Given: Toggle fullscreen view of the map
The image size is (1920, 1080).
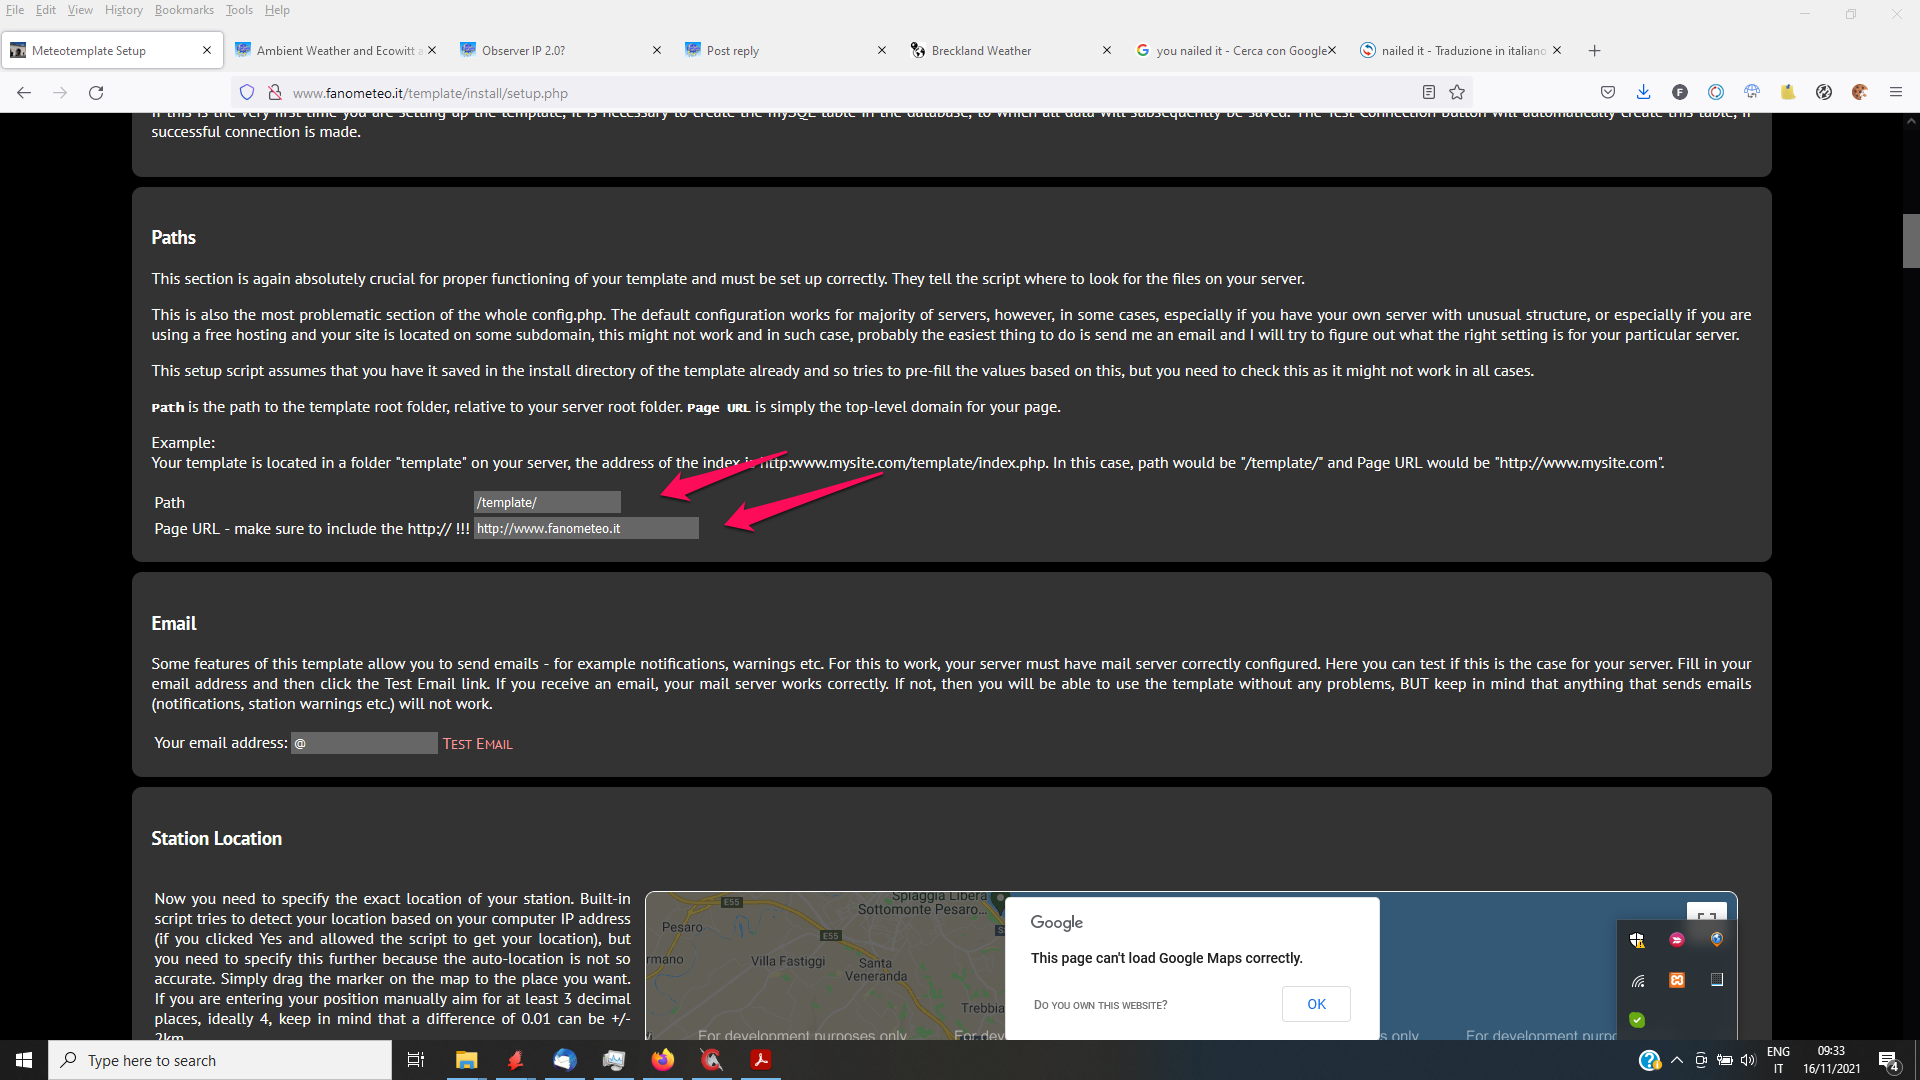Looking at the screenshot, I should (x=1706, y=914).
